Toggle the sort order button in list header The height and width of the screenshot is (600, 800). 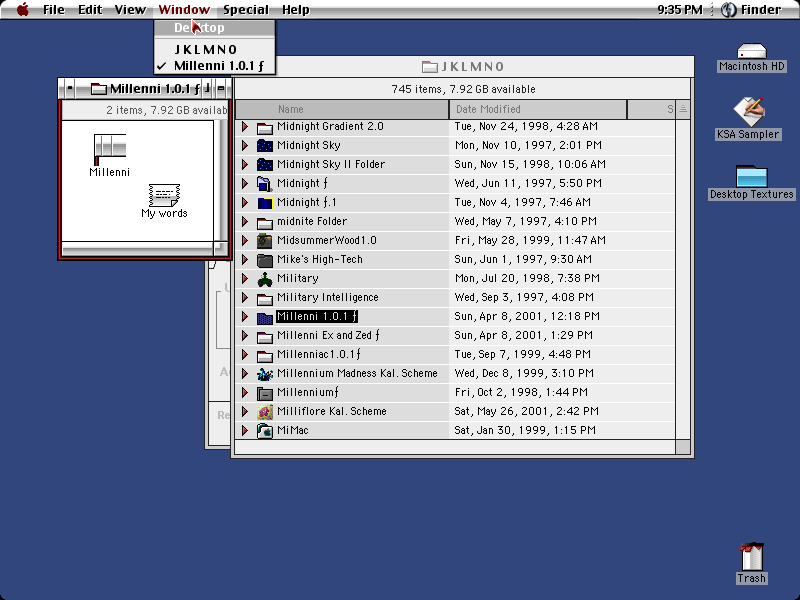click(683, 109)
